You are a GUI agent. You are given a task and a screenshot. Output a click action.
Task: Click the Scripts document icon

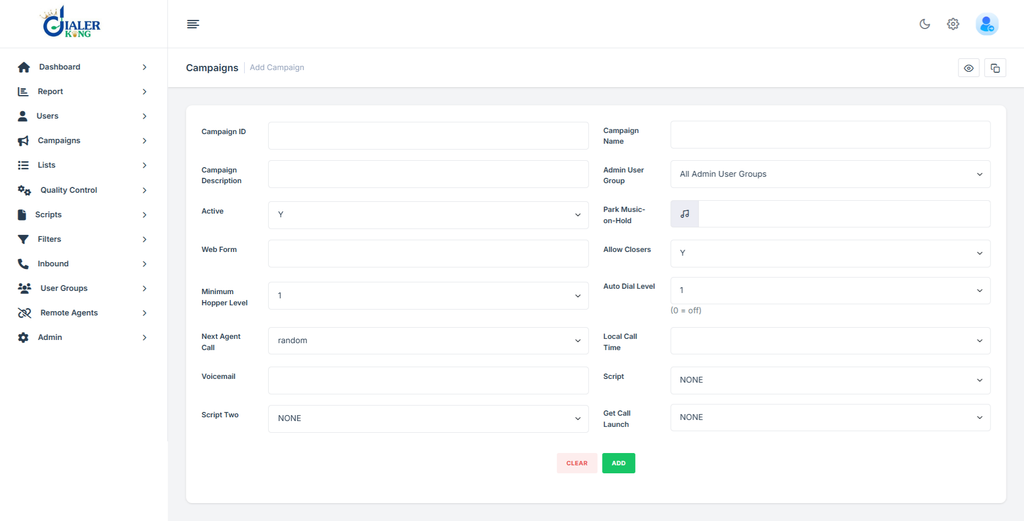tap(22, 215)
